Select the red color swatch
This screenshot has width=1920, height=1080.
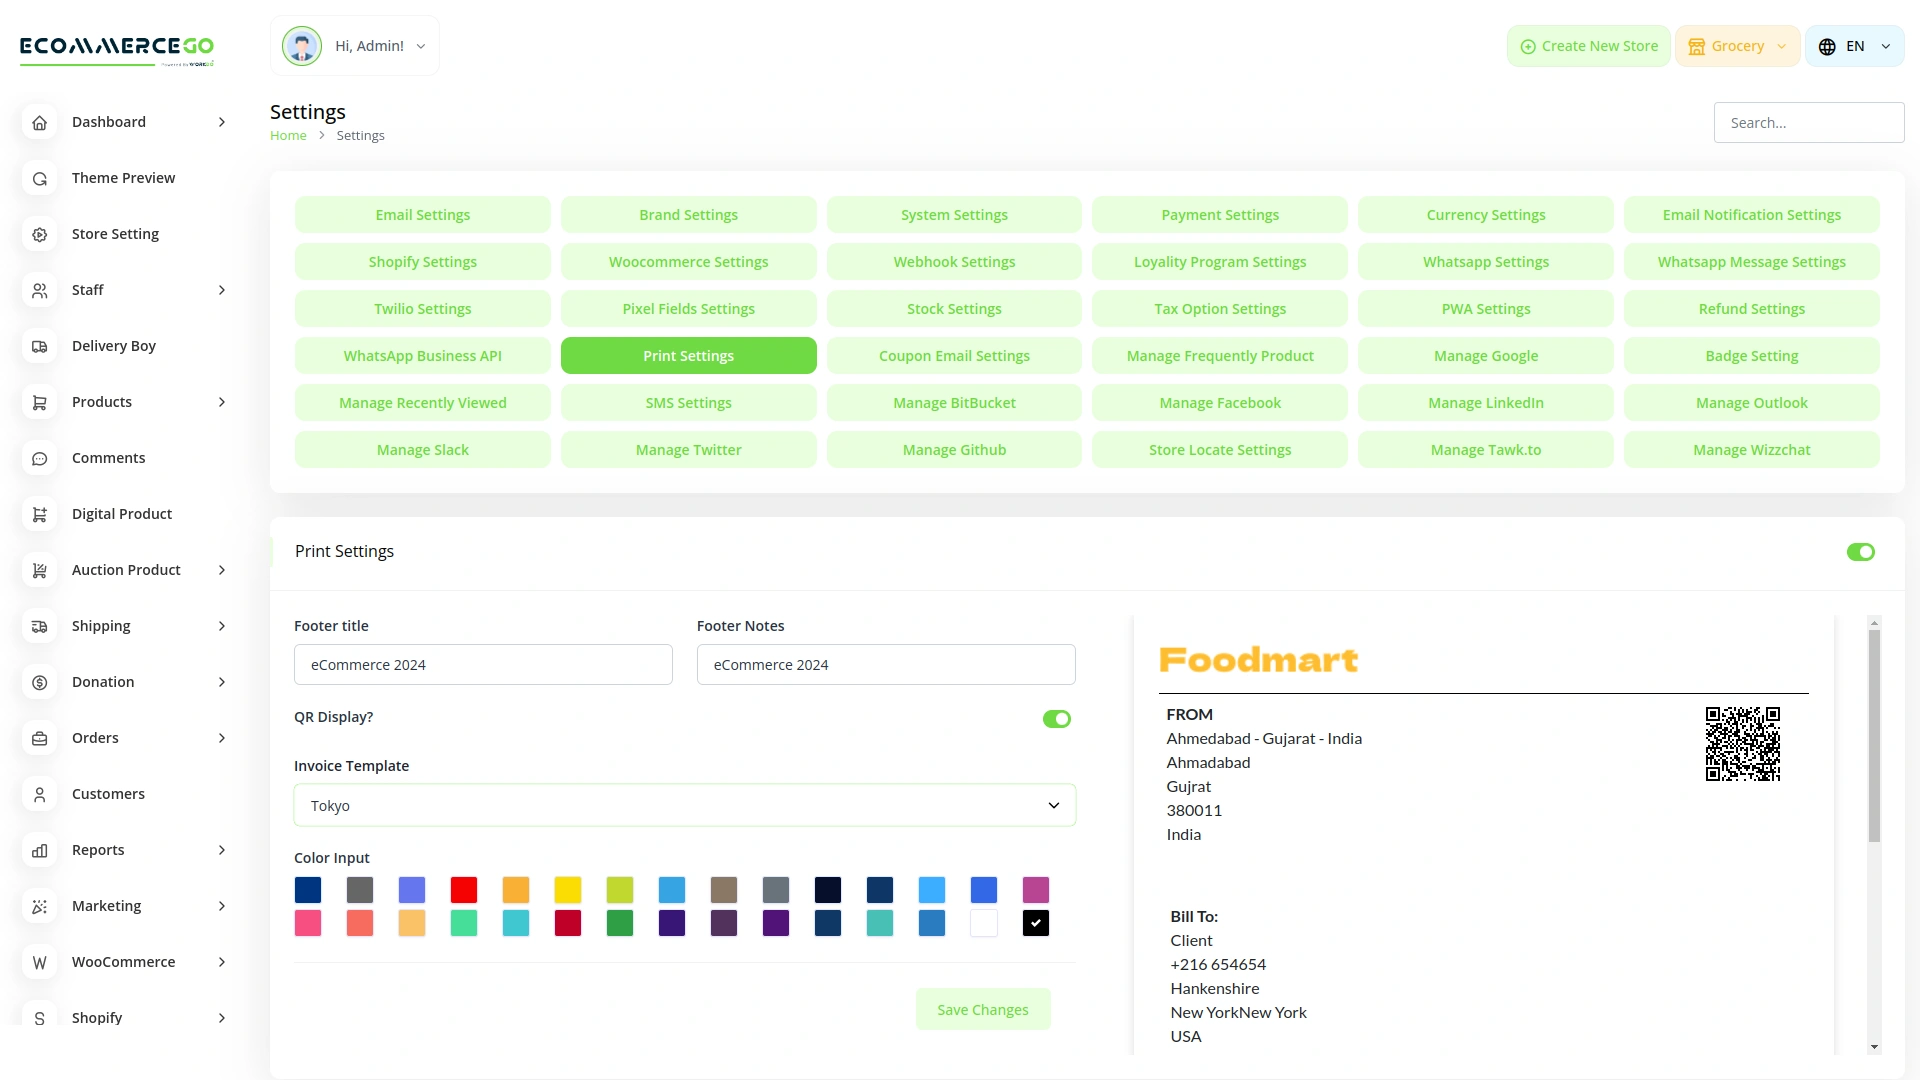pyautogui.click(x=464, y=890)
